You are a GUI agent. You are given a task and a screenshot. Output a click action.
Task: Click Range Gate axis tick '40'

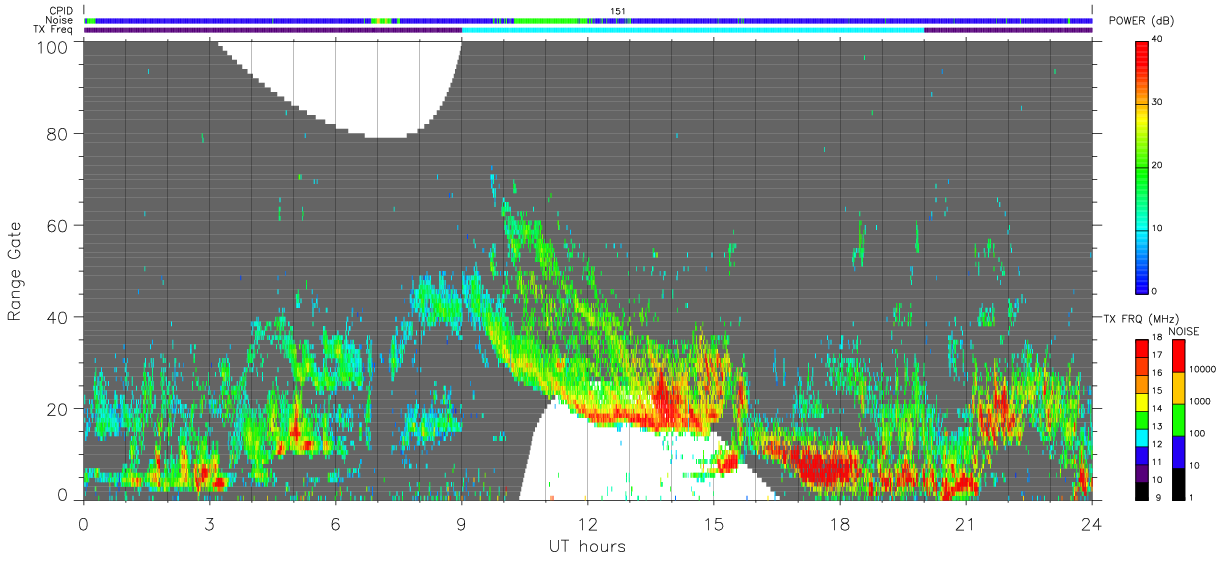[x=57, y=318]
